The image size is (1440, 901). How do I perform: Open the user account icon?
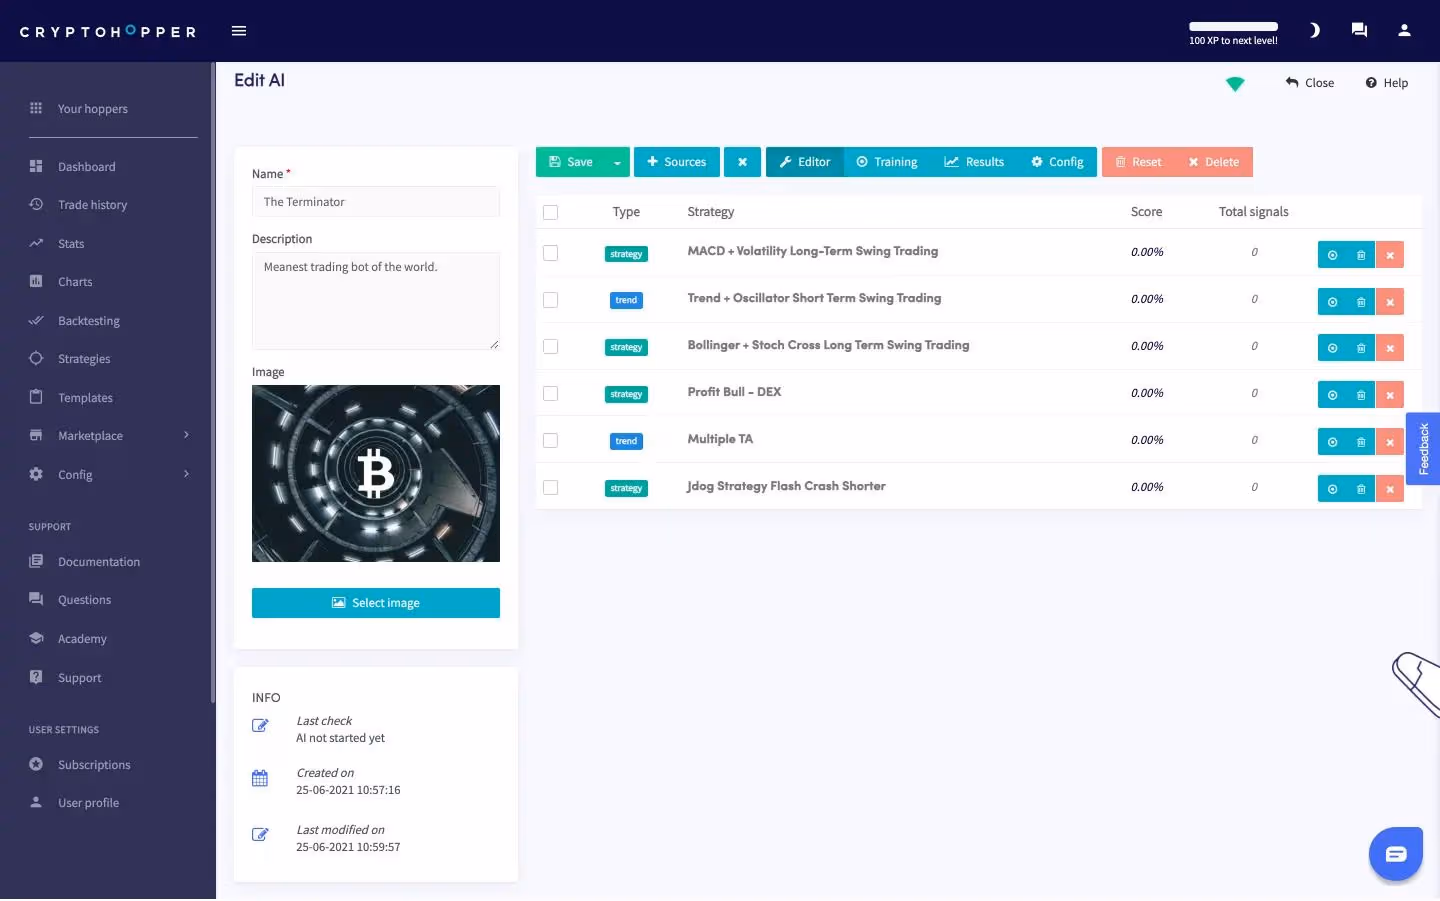(x=1404, y=30)
